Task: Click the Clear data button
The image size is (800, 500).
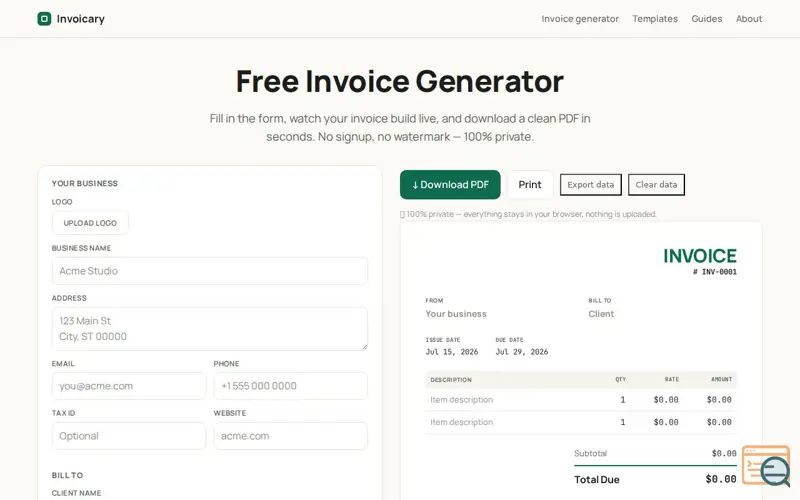Action: pos(656,185)
